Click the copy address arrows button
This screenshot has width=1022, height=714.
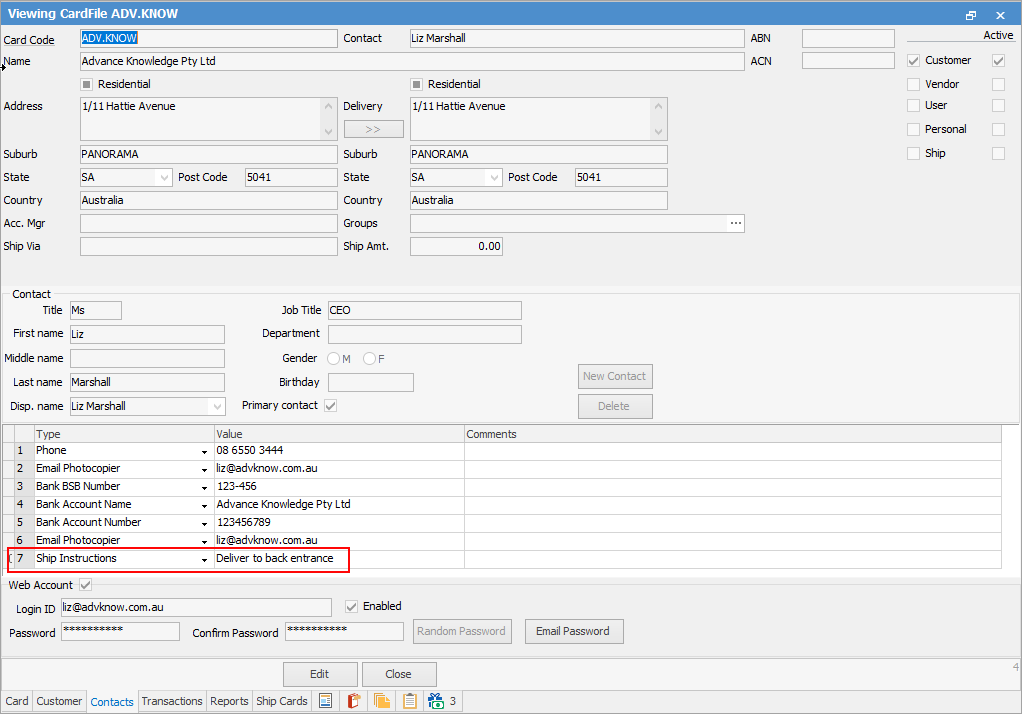[x=373, y=129]
